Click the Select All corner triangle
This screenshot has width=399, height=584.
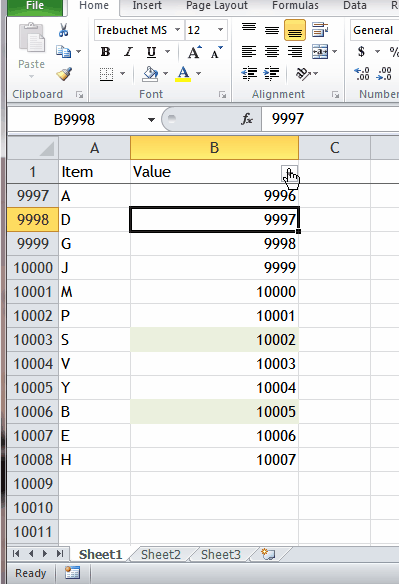click(47, 149)
